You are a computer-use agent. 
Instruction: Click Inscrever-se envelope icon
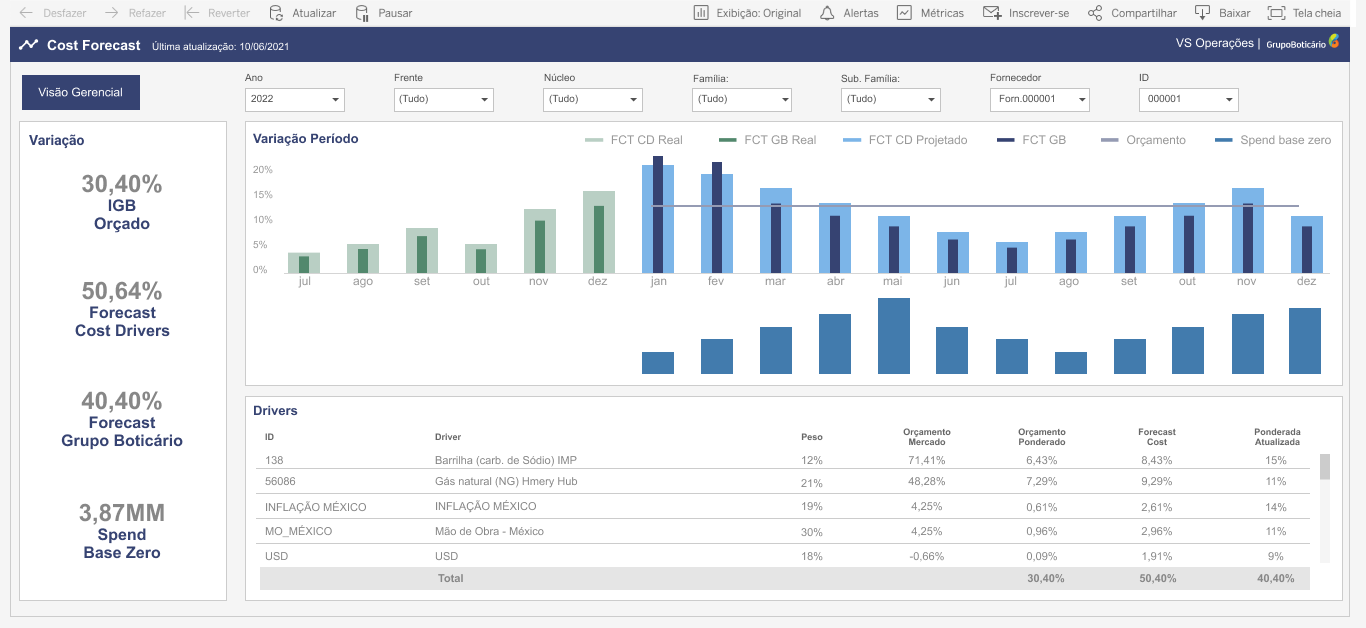point(992,13)
